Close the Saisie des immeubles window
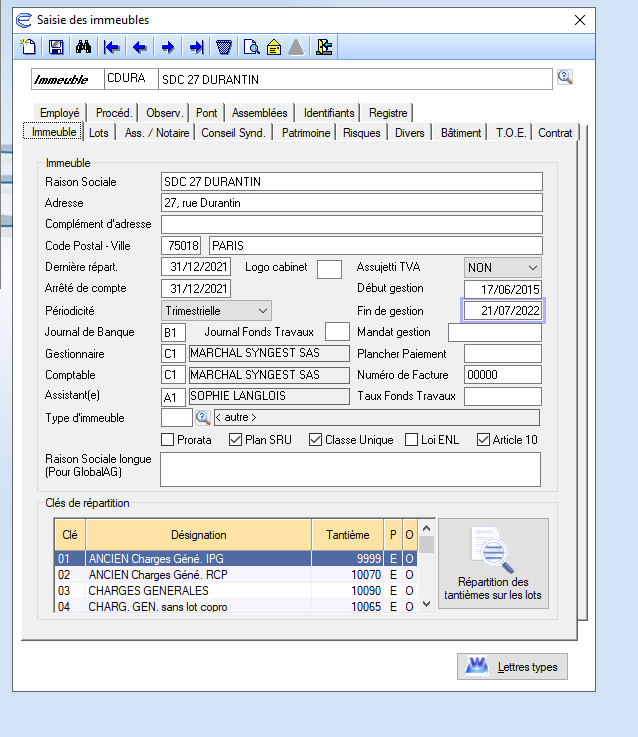Image resolution: width=638 pixels, height=737 pixels. pyautogui.click(x=580, y=20)
